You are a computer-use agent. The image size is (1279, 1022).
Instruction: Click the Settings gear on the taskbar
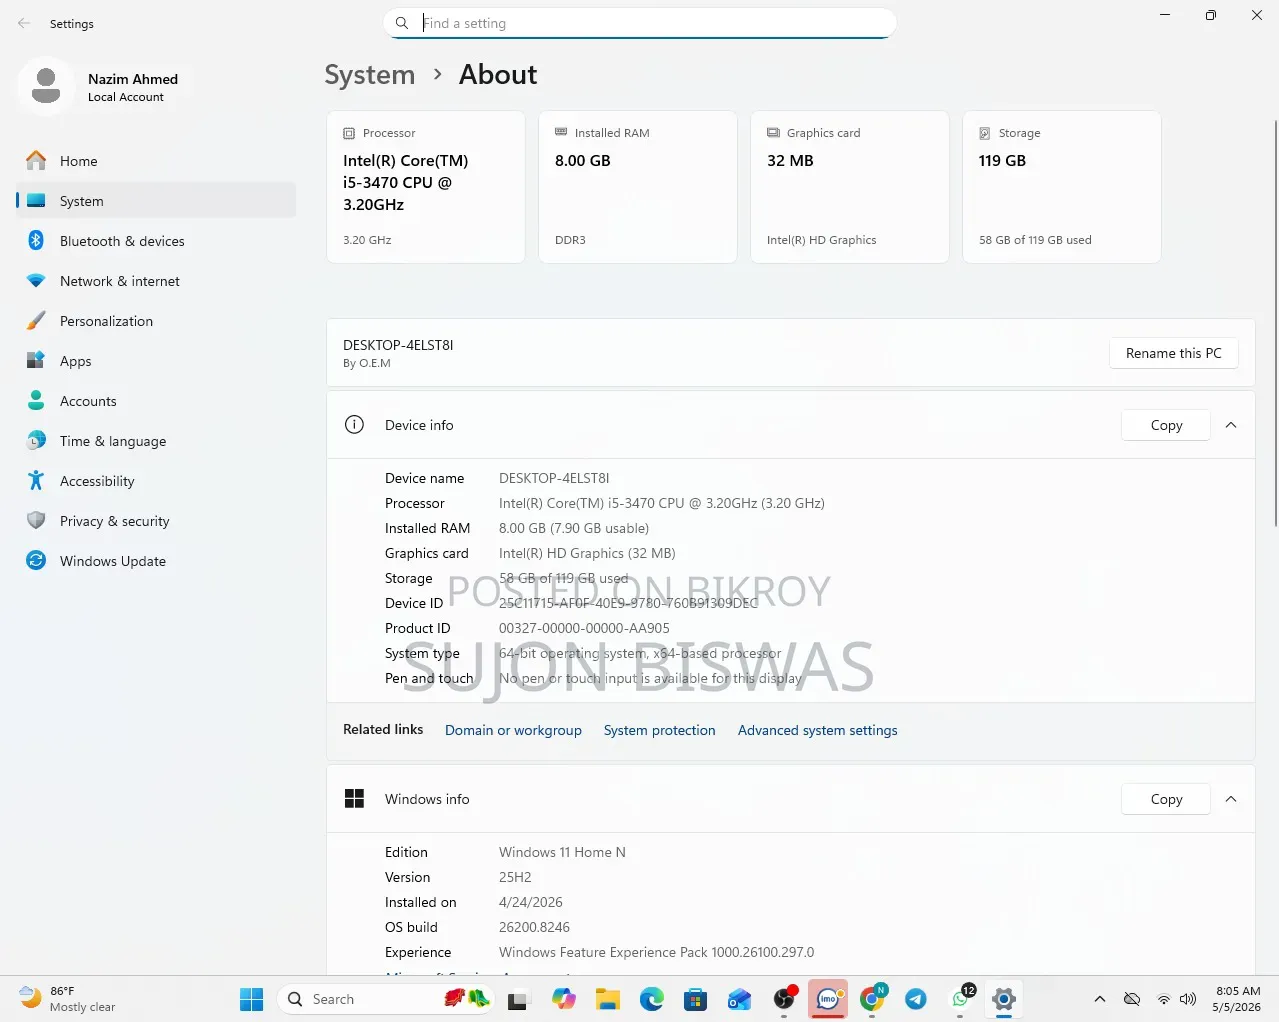pyautogui.click(x=1004, y=999)
